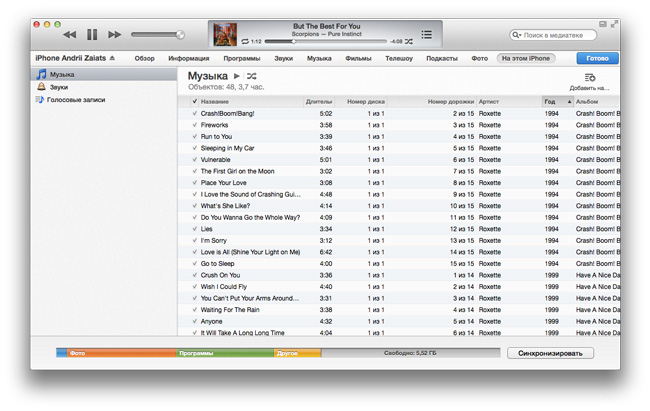Image resolution: width=650 pixels, height=411 pixels.
Task: Enter full screen mode icon
Action: pyautogui.click(x=614, y=24)
